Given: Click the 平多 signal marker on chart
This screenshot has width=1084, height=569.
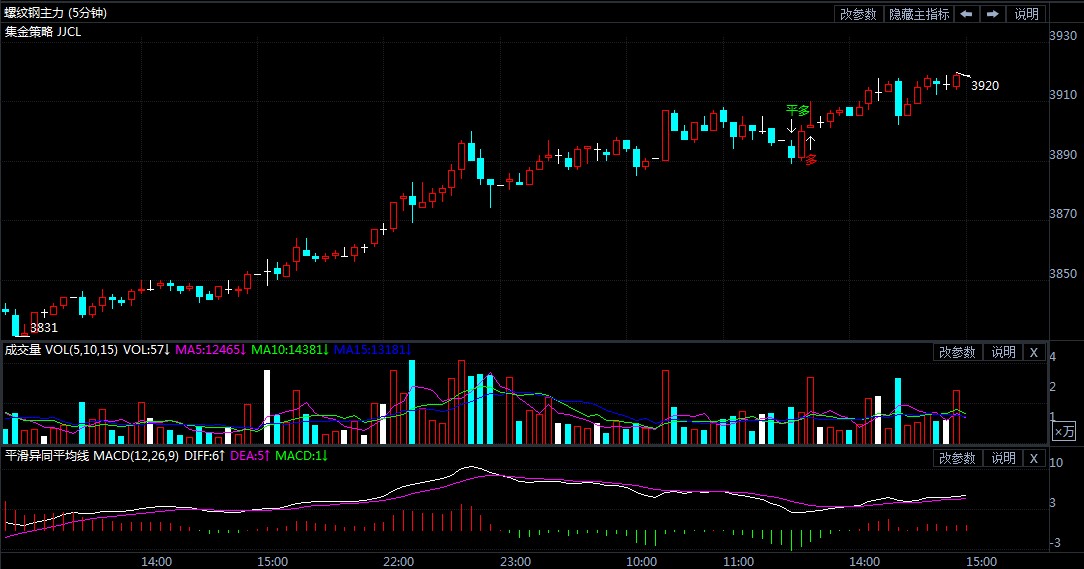Looking at the screenshot, I should click(x=797, y=111).
